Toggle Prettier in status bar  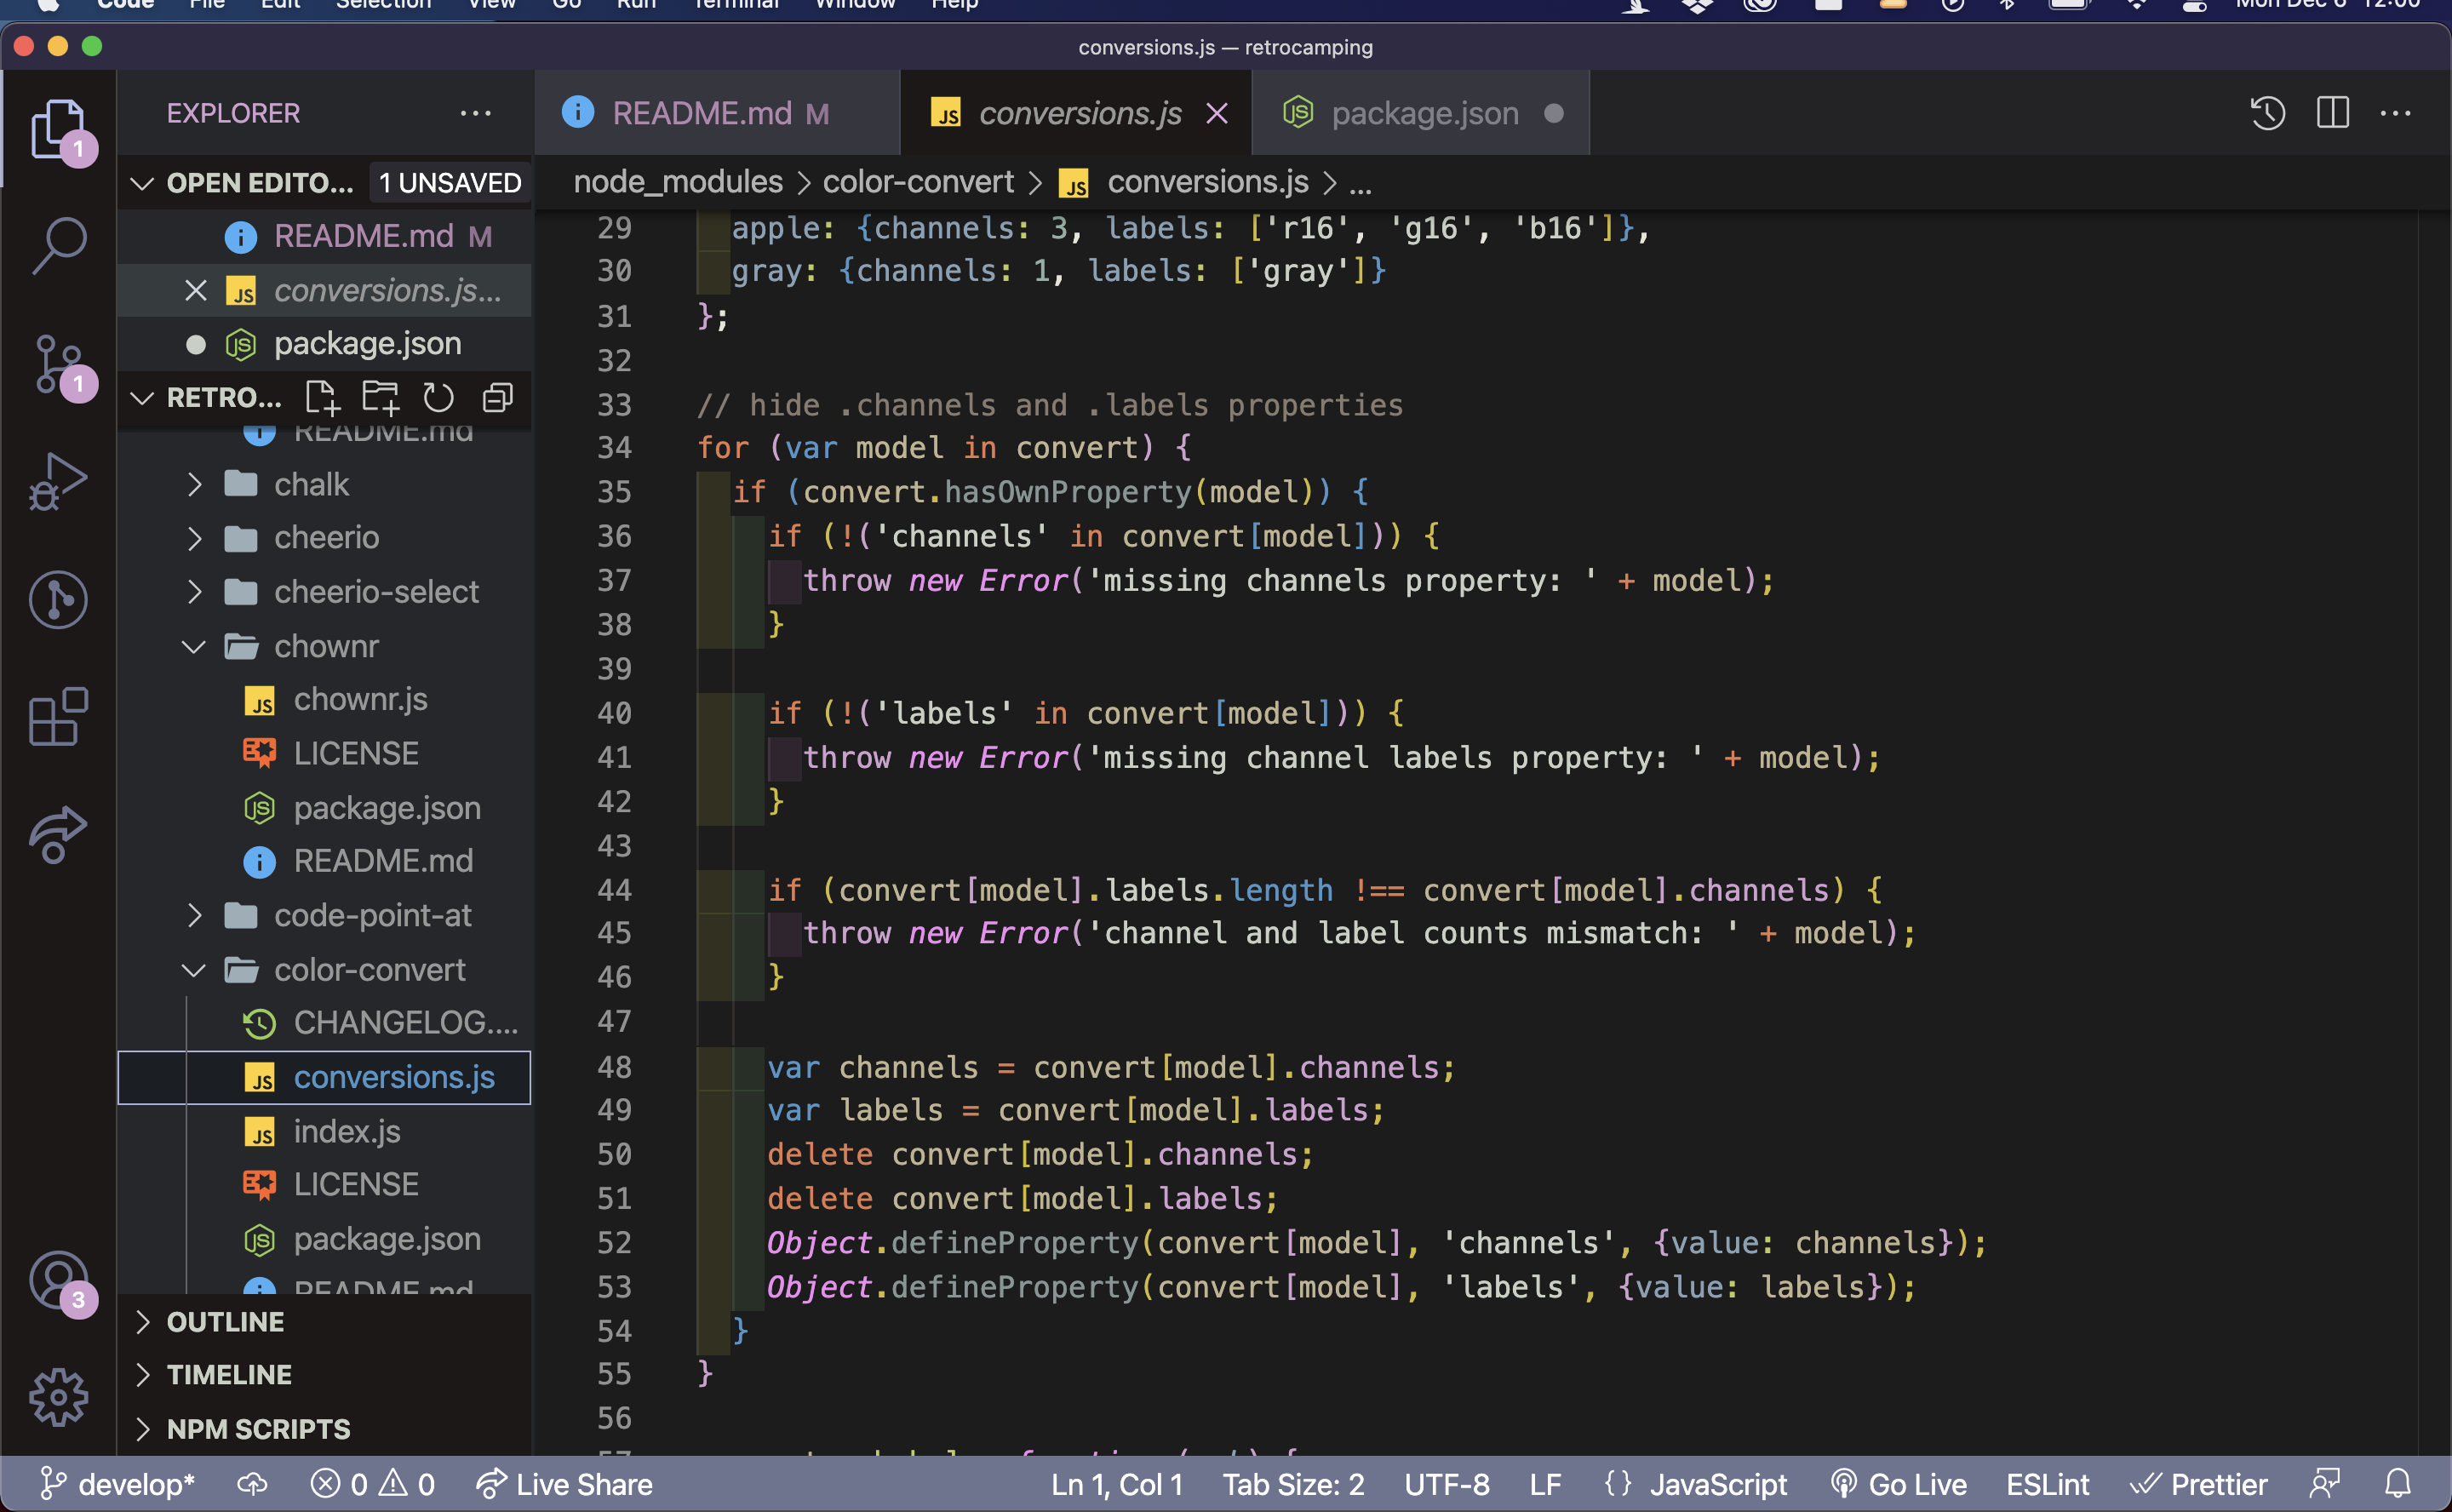2199,1484
